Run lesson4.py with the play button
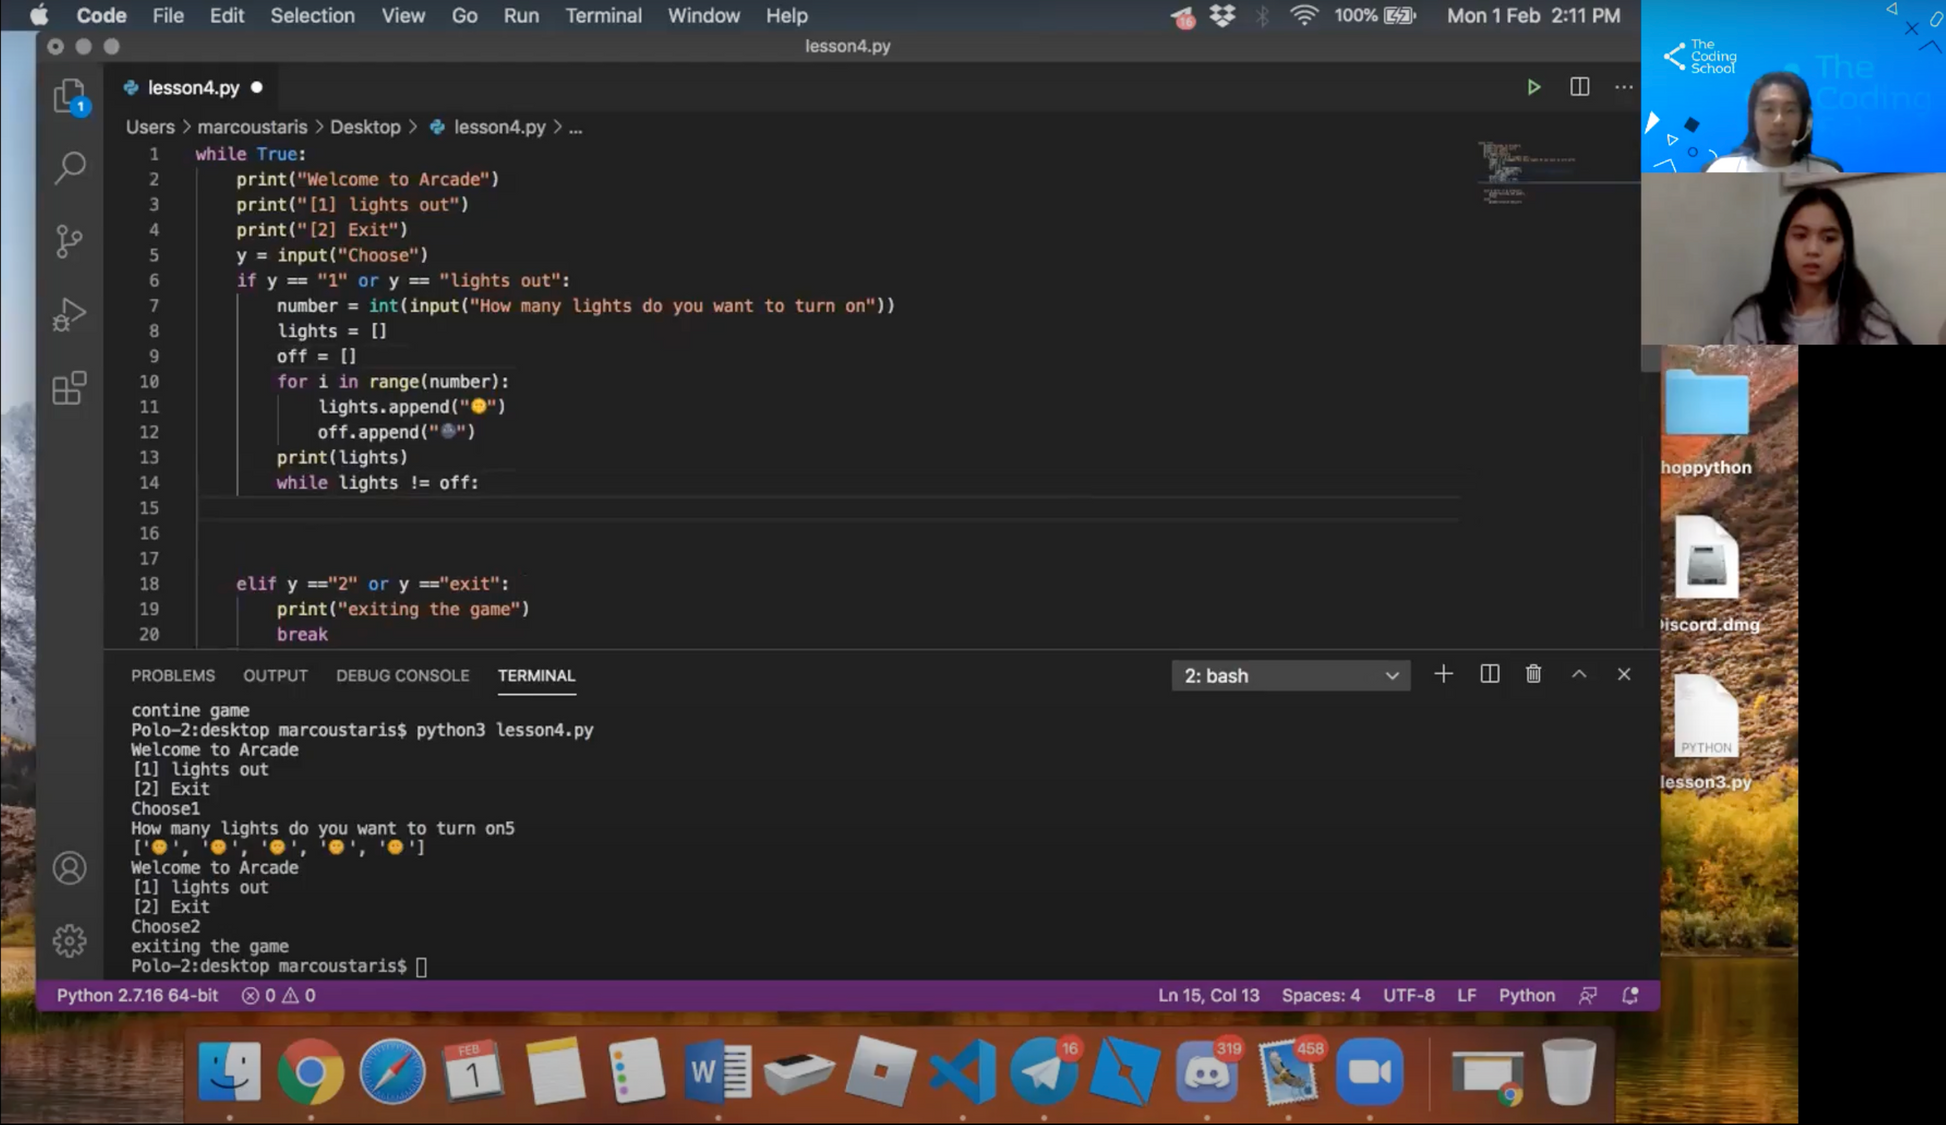 [1534, 87]
